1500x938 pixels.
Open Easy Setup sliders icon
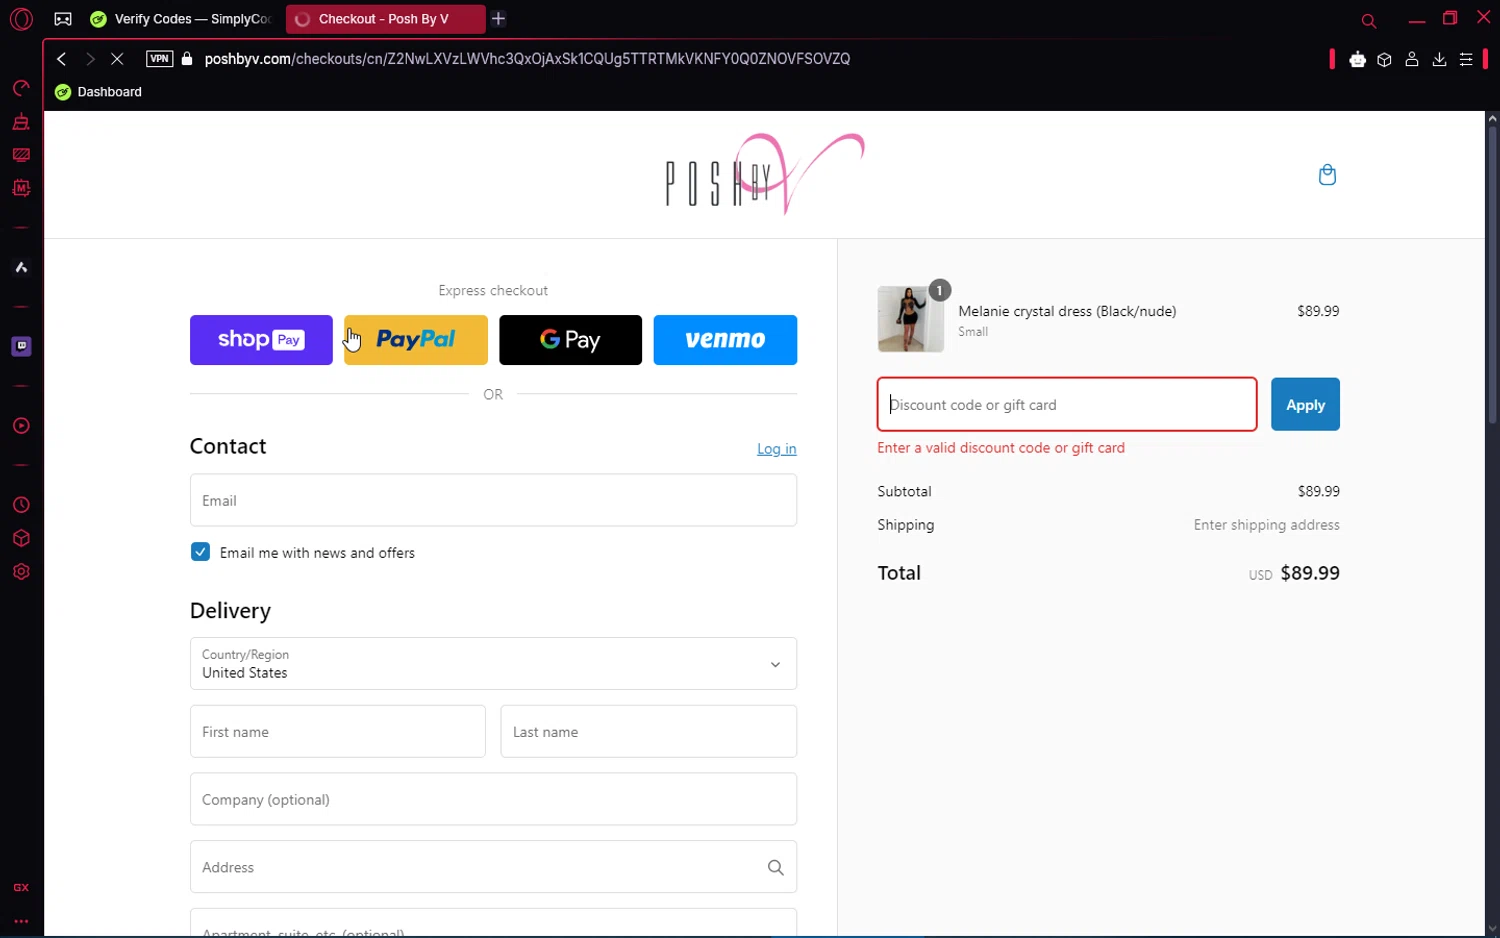coord(1466,60)
